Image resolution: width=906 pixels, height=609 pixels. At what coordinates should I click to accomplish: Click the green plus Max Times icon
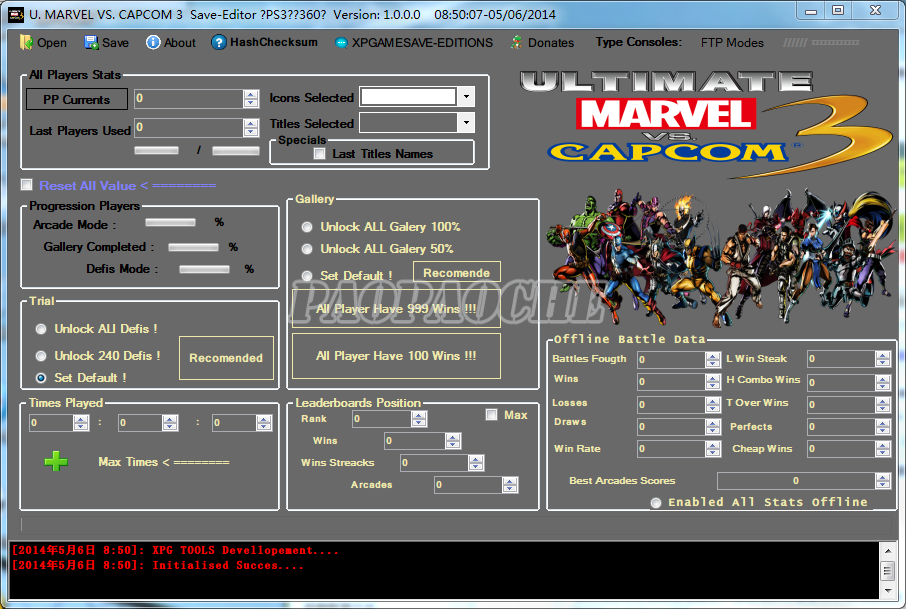point(56,461)
